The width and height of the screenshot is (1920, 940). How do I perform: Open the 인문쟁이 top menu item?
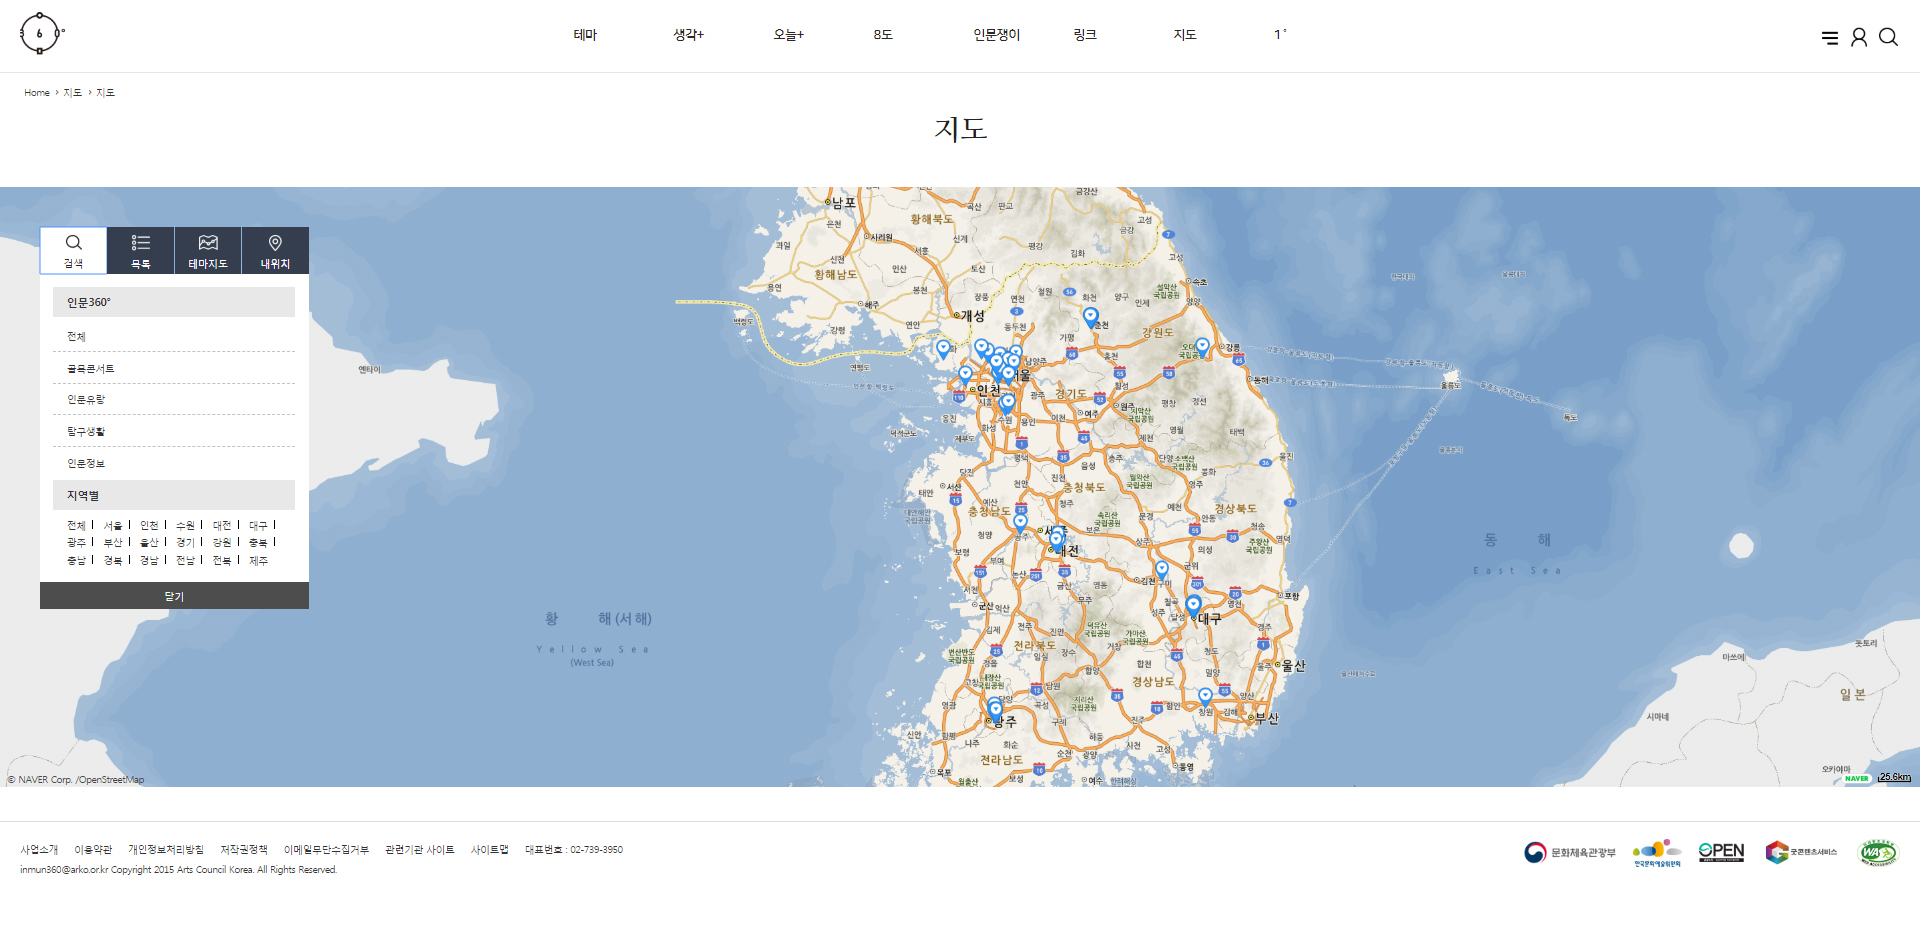[996, 35]
